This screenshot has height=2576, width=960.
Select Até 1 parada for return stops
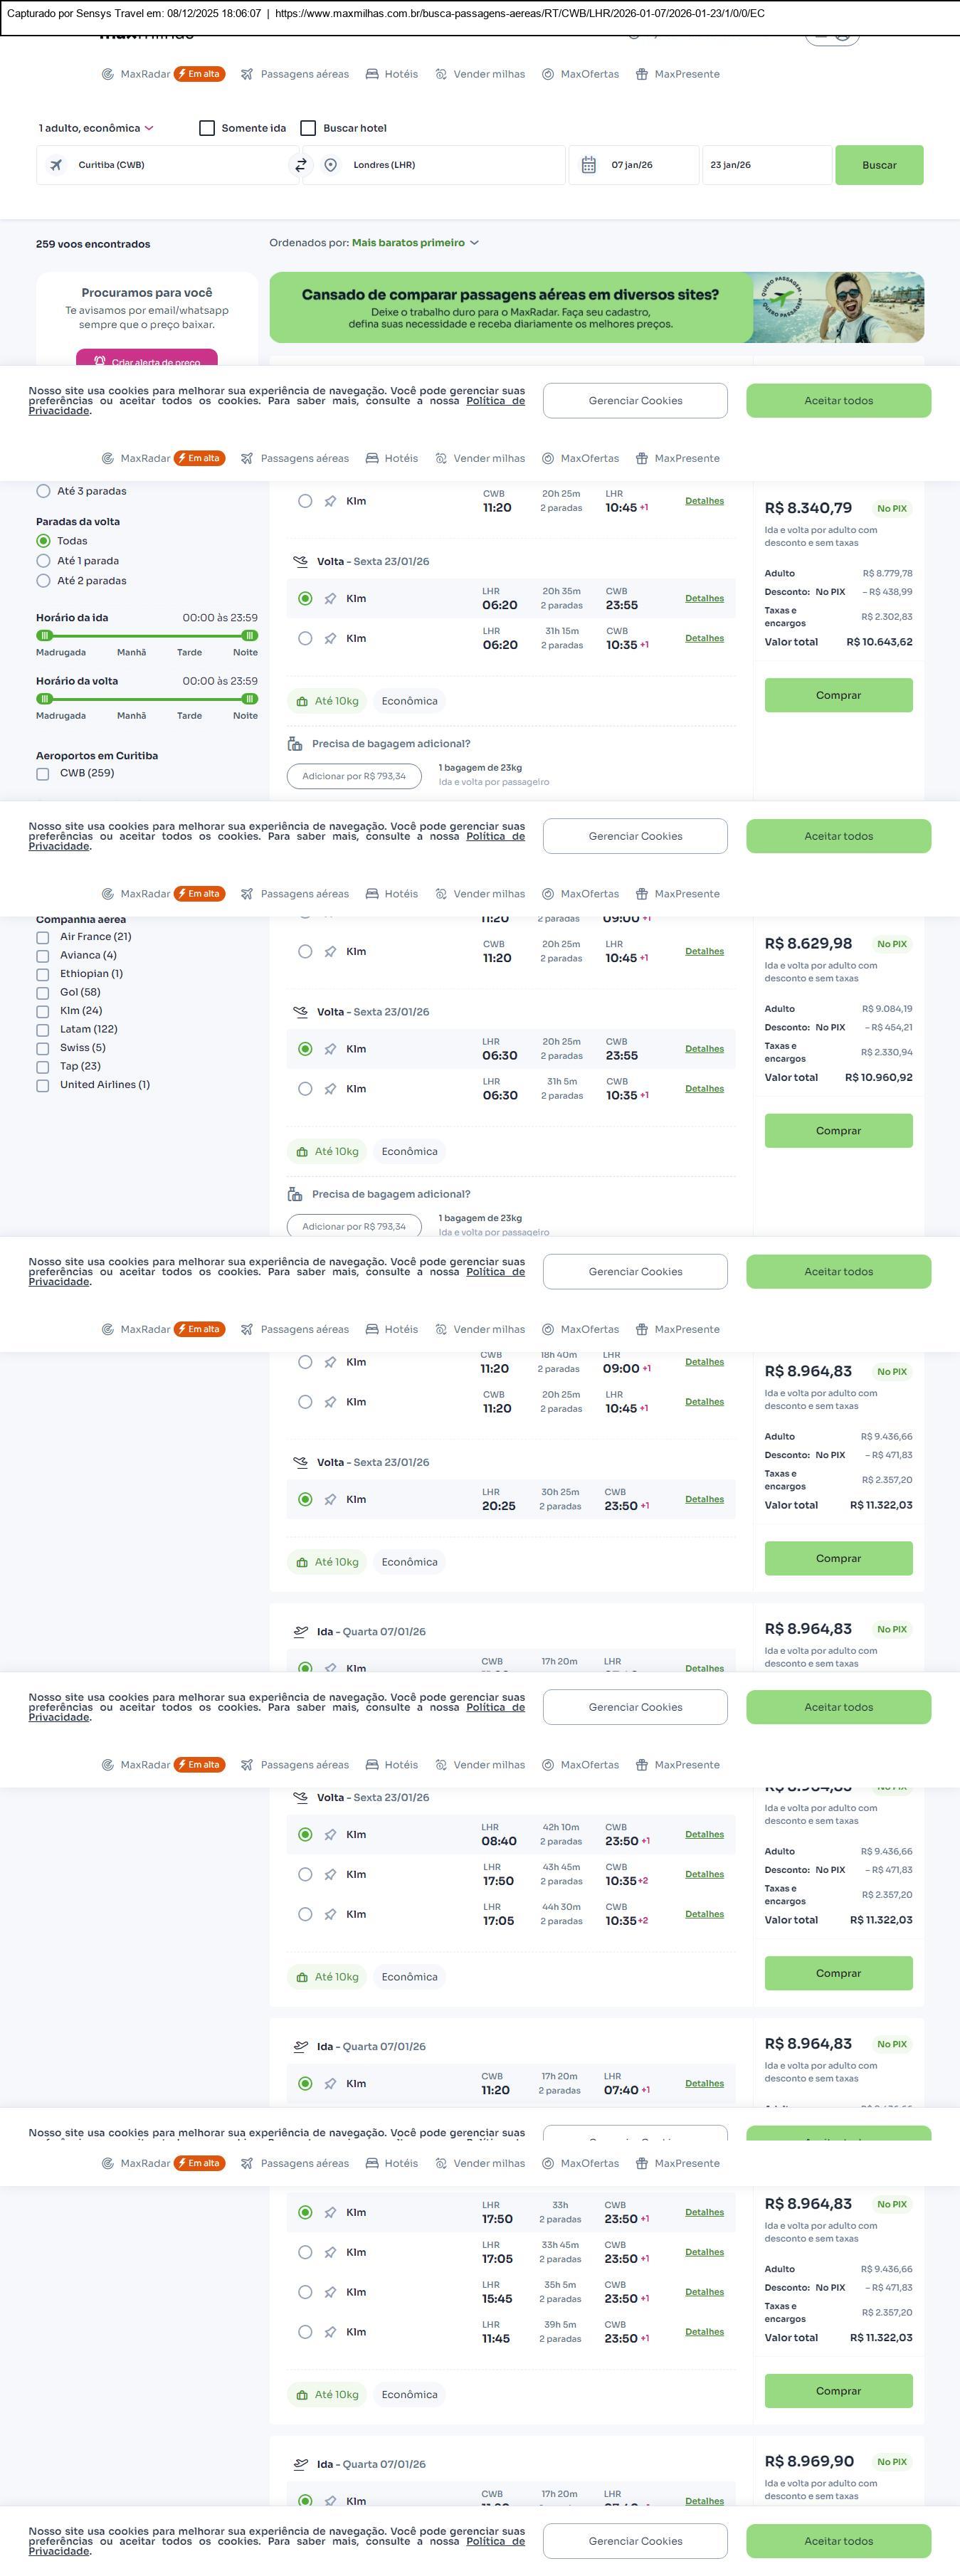tap(43, 561)
